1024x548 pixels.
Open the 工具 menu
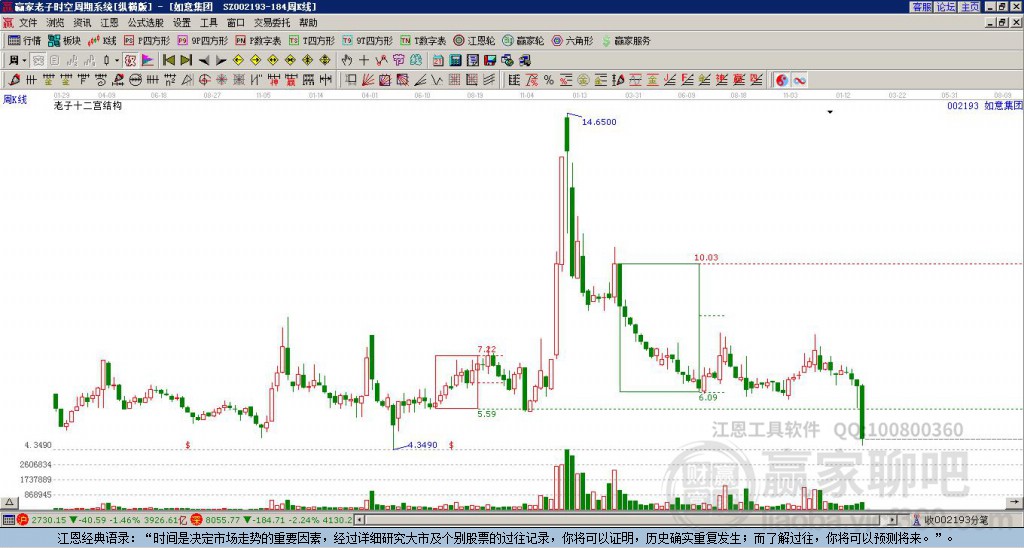tap(208, 23)
